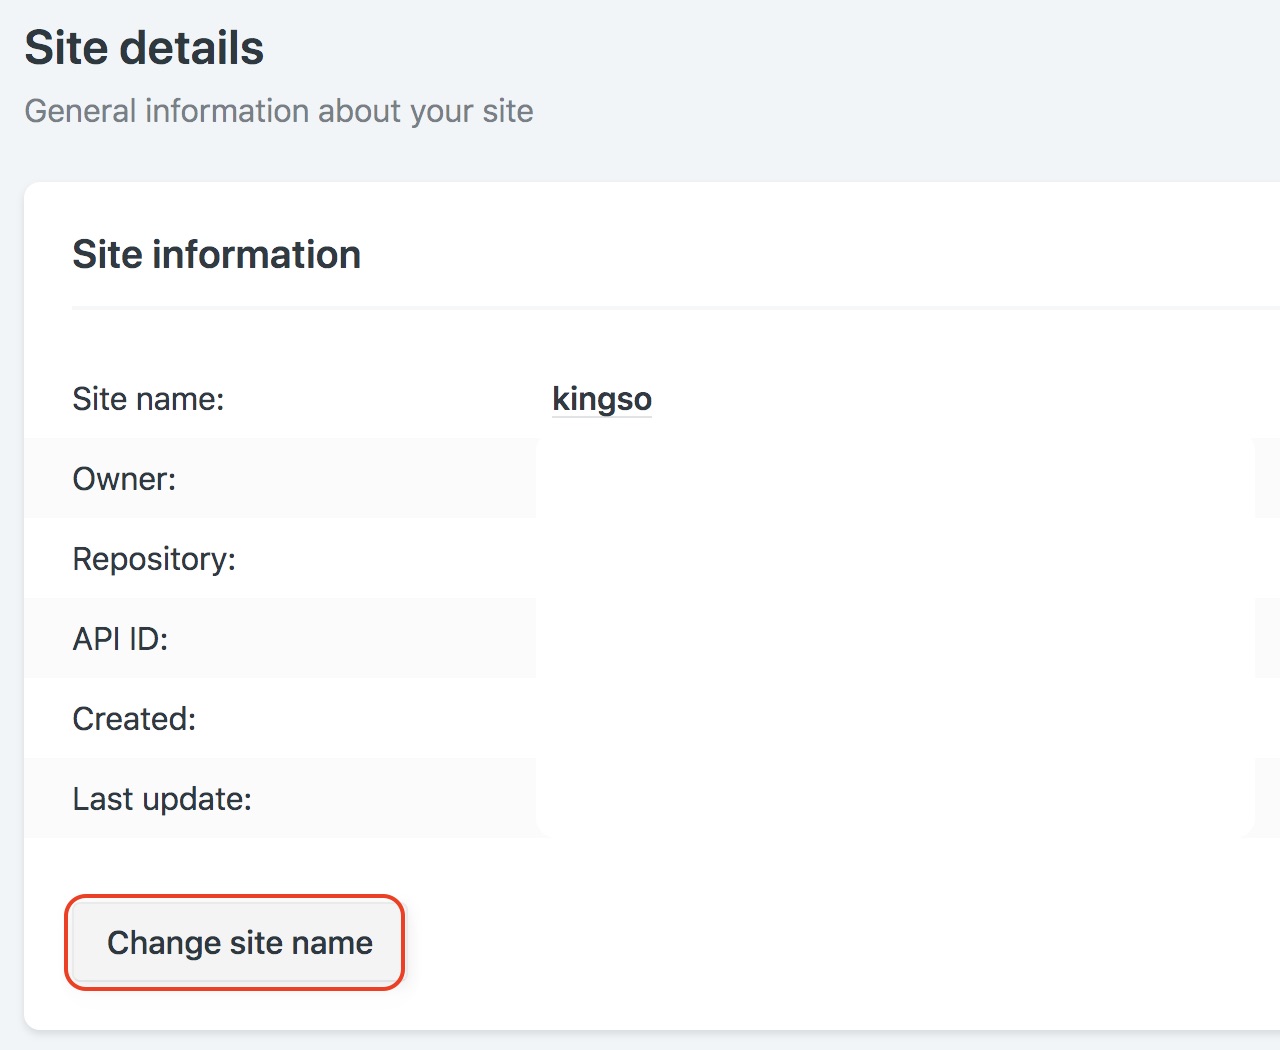
Task: Click the Site name: label
Action: pos(149,399)
